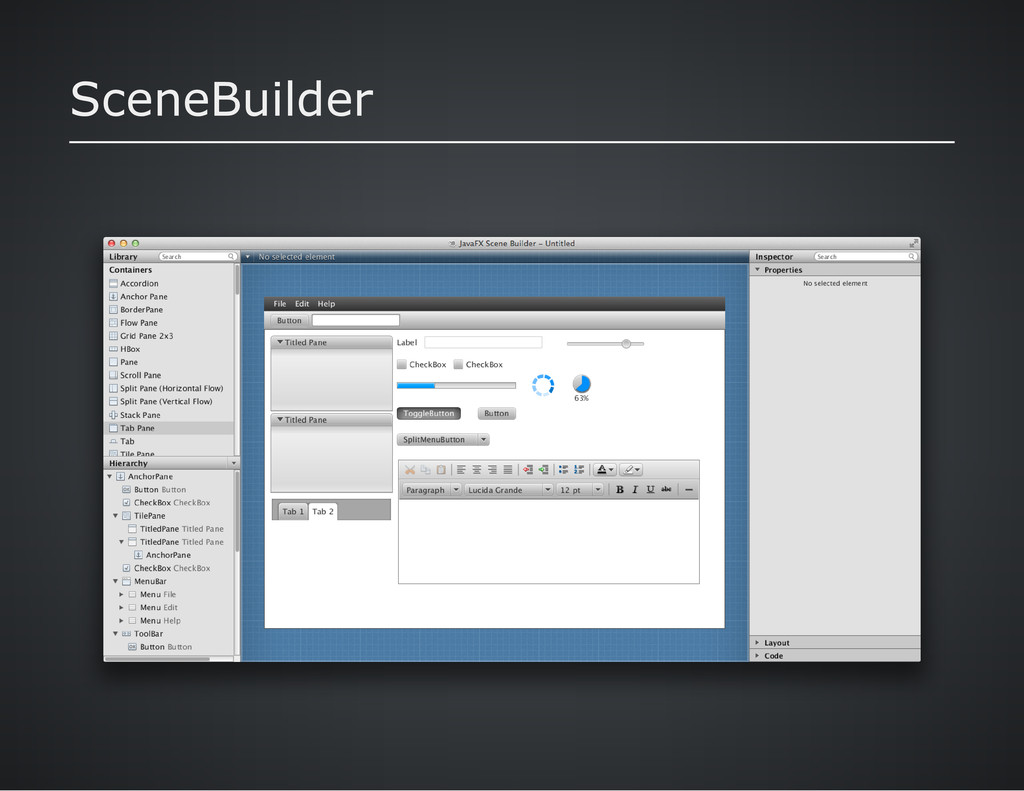Image resolution: width=1024 pixels, height=791 pixels.
Task: Click the magnifier in Inspector search
Action: tap(912, 257)
